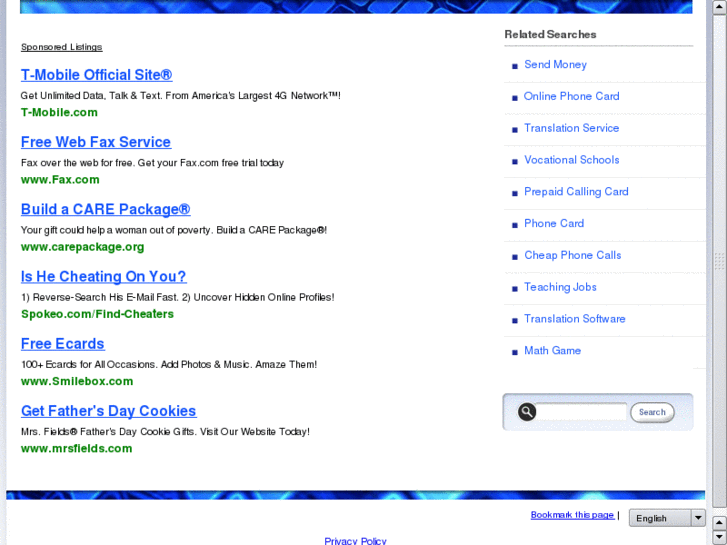Select Vocational Schools related search
727x545 pixels.
pos(572,160)
